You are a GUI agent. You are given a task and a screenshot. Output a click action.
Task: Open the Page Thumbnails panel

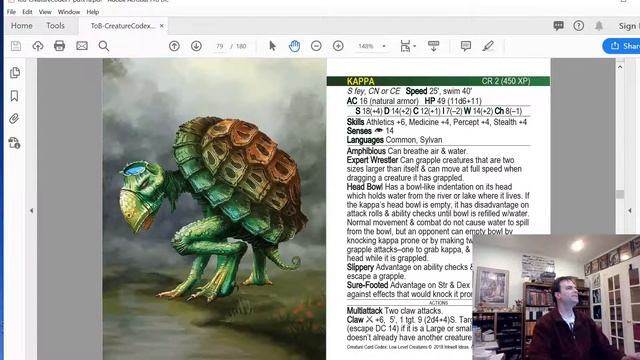tap(15, 73)
